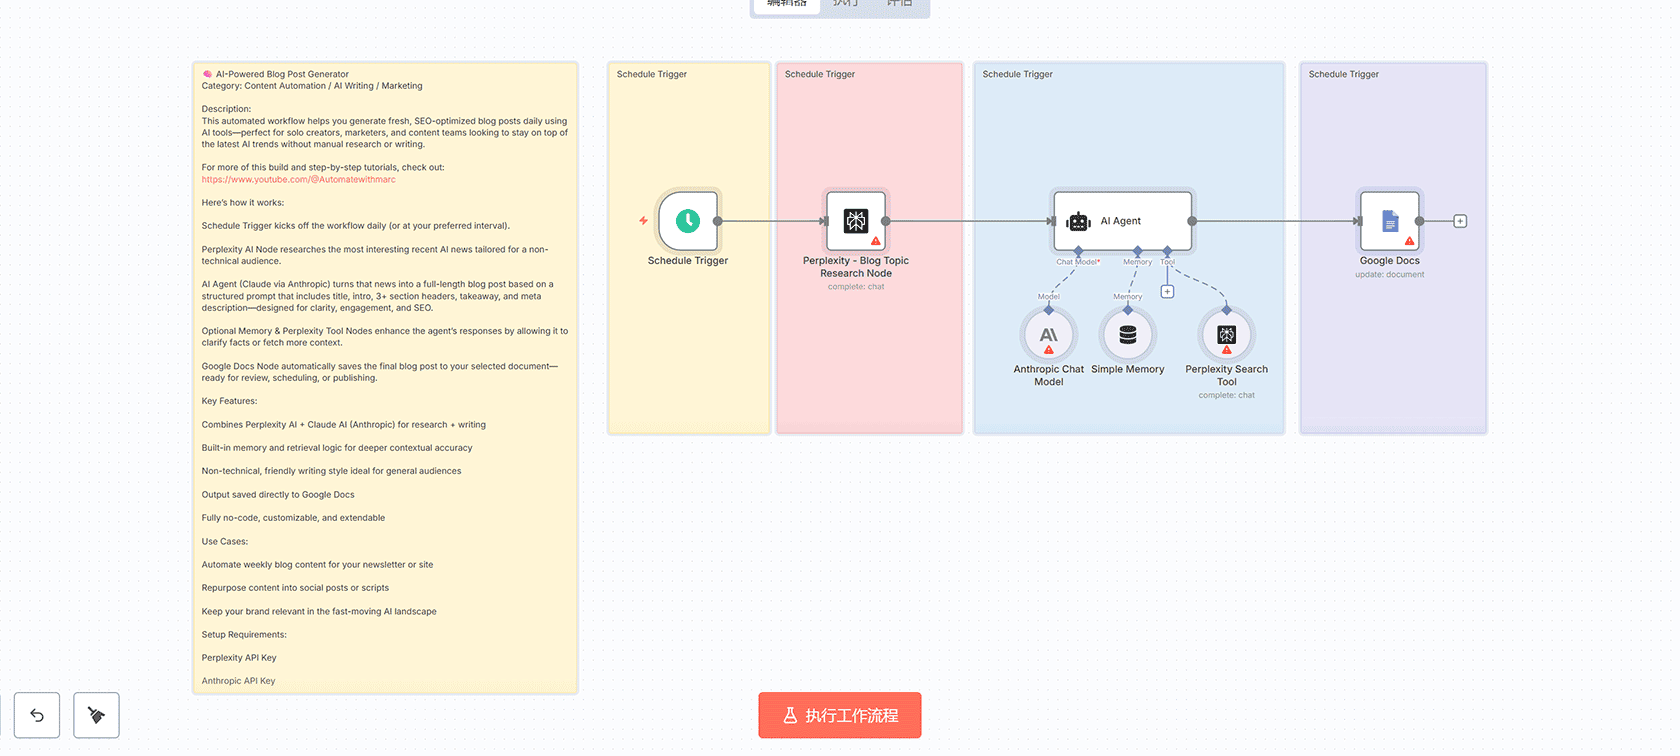Click the tidy-up broom icon button
Viewport: 1680px width, 756px height.
tap(96, 715)
